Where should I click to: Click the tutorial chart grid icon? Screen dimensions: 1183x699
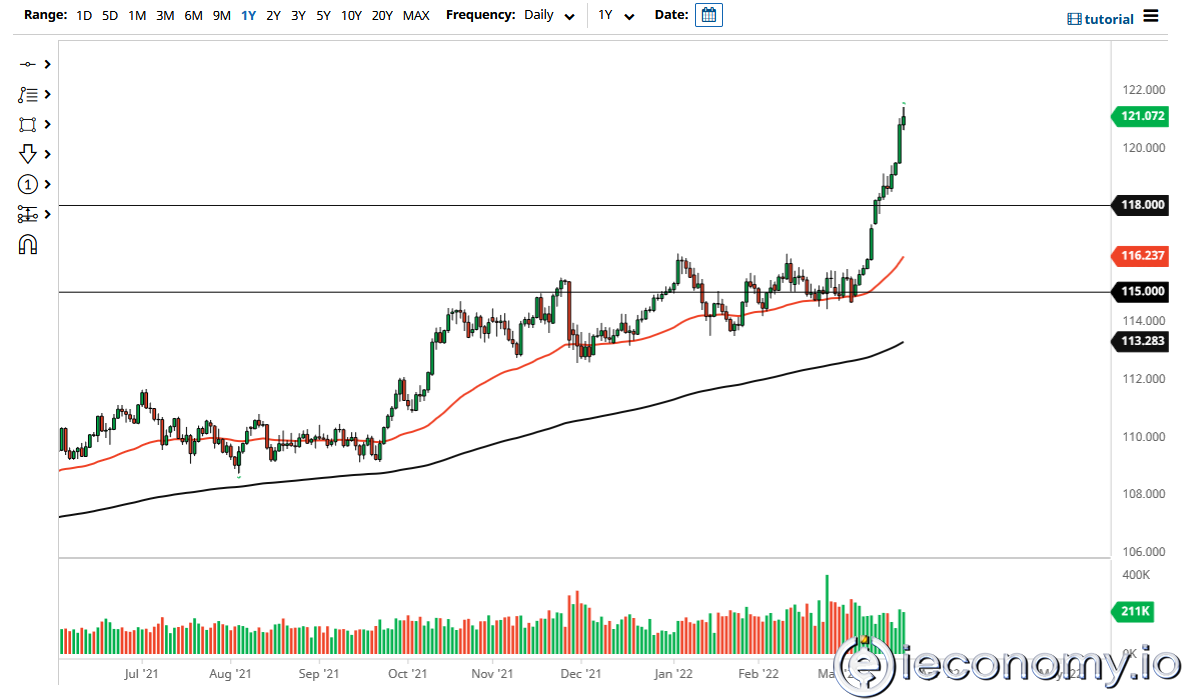point(1076,18)
